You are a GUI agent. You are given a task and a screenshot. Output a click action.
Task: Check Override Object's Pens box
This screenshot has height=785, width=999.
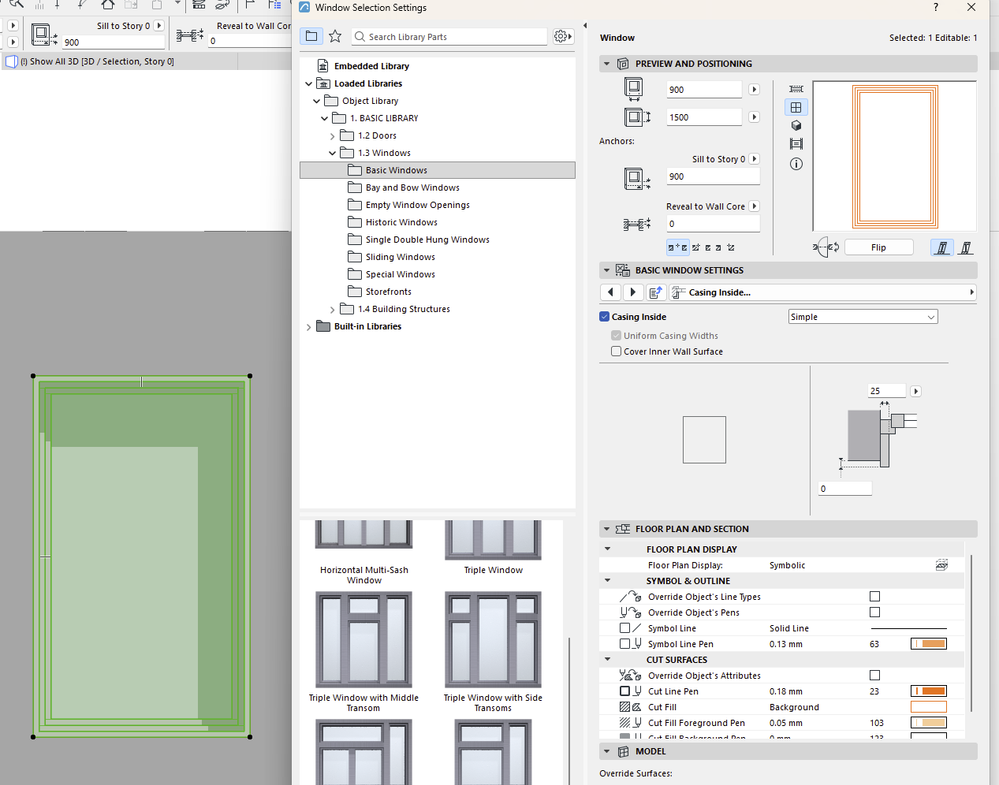tap(875, 612)
